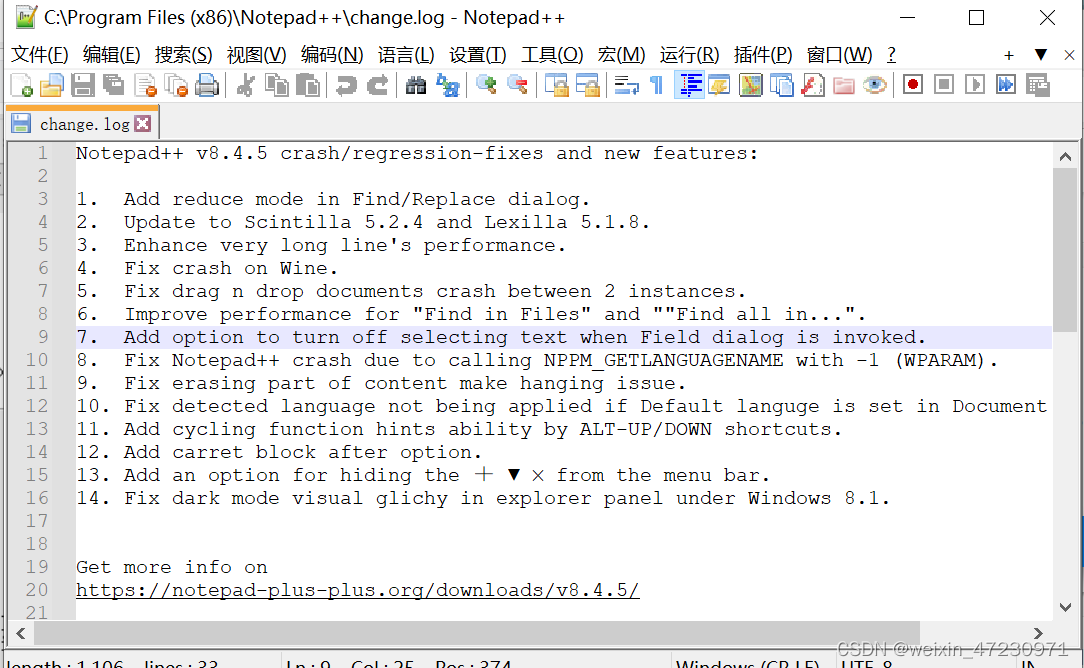The height and width of the screenshot is (668, 1084).
Task: Open the notepad-plus-plus.org downloads link
Action: click(x=357, y=590)
